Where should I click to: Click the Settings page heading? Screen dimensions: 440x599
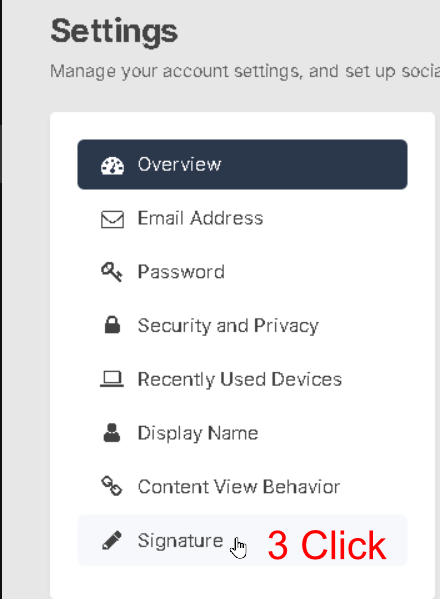[x=114, y=33]
